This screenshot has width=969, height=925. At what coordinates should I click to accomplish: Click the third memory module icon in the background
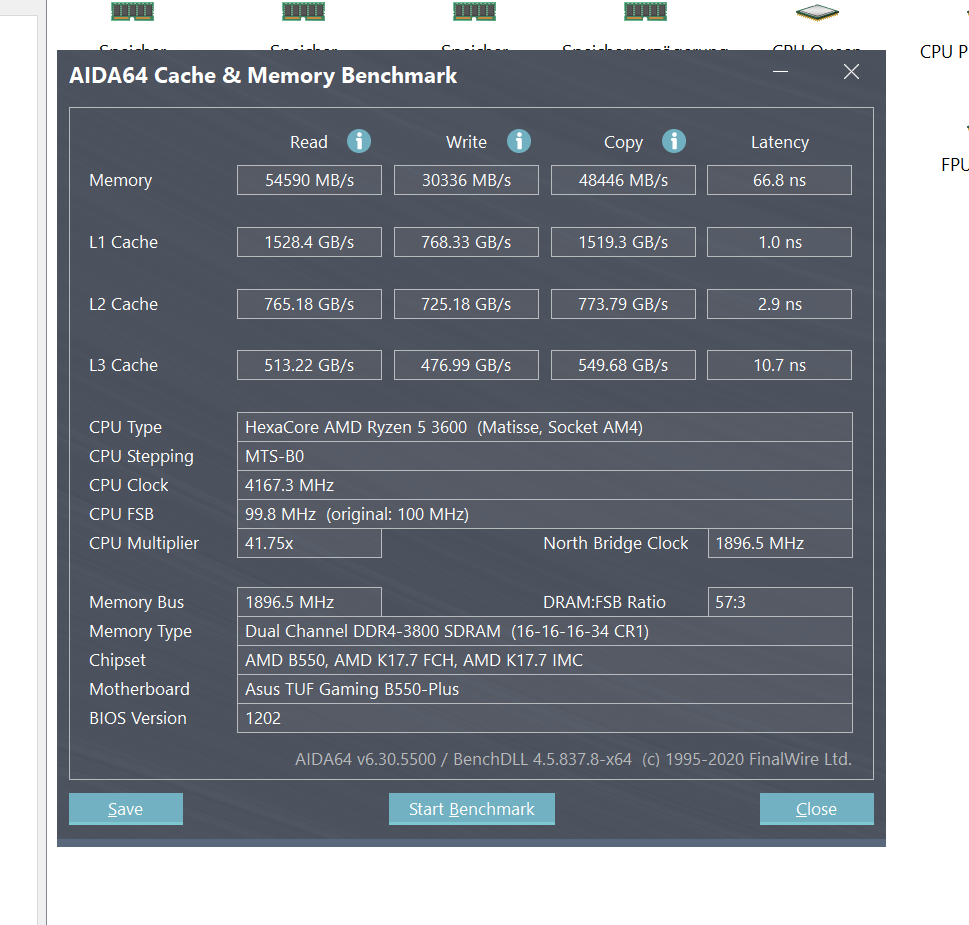coord(474,11)
